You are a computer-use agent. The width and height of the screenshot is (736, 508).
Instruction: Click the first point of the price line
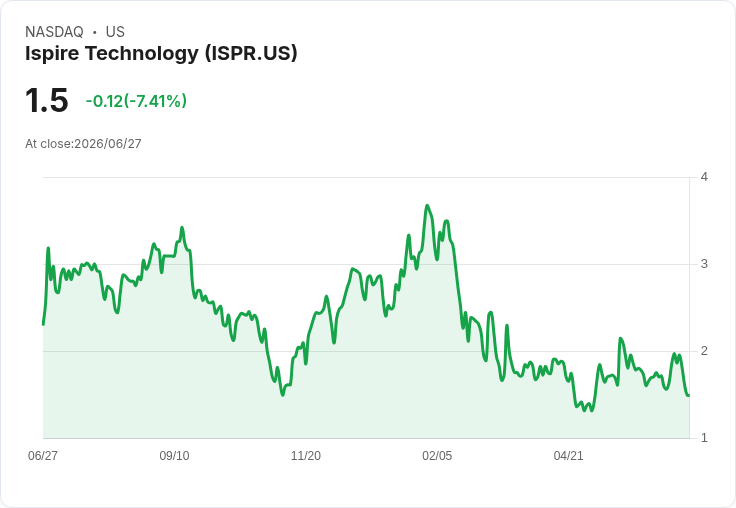[x=43, y=324]
